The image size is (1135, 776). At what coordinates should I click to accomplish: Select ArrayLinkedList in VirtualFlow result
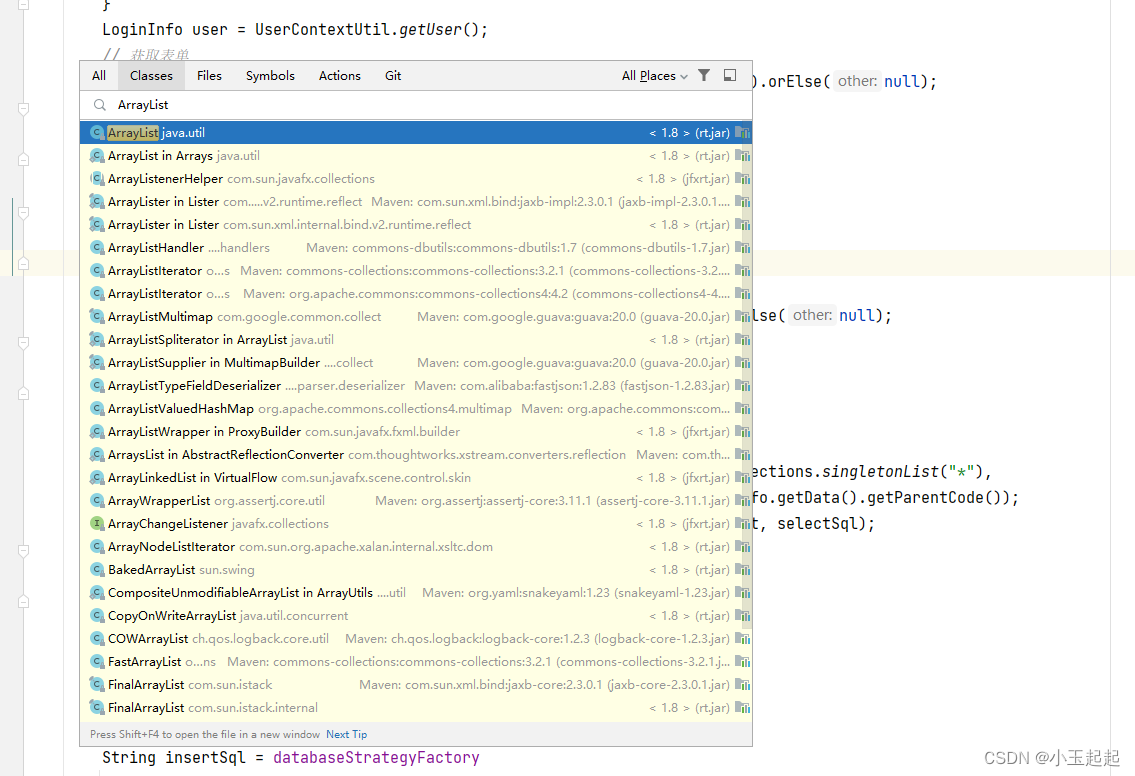coord(416,478)
